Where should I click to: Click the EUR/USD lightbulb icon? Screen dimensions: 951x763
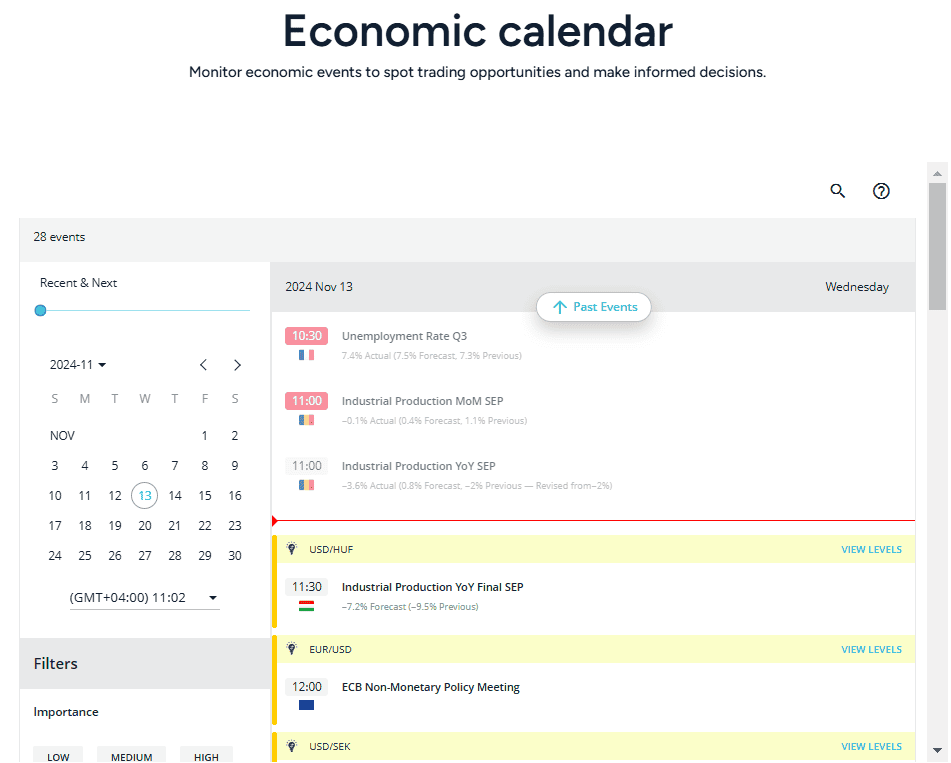click(x=292, y=649)
